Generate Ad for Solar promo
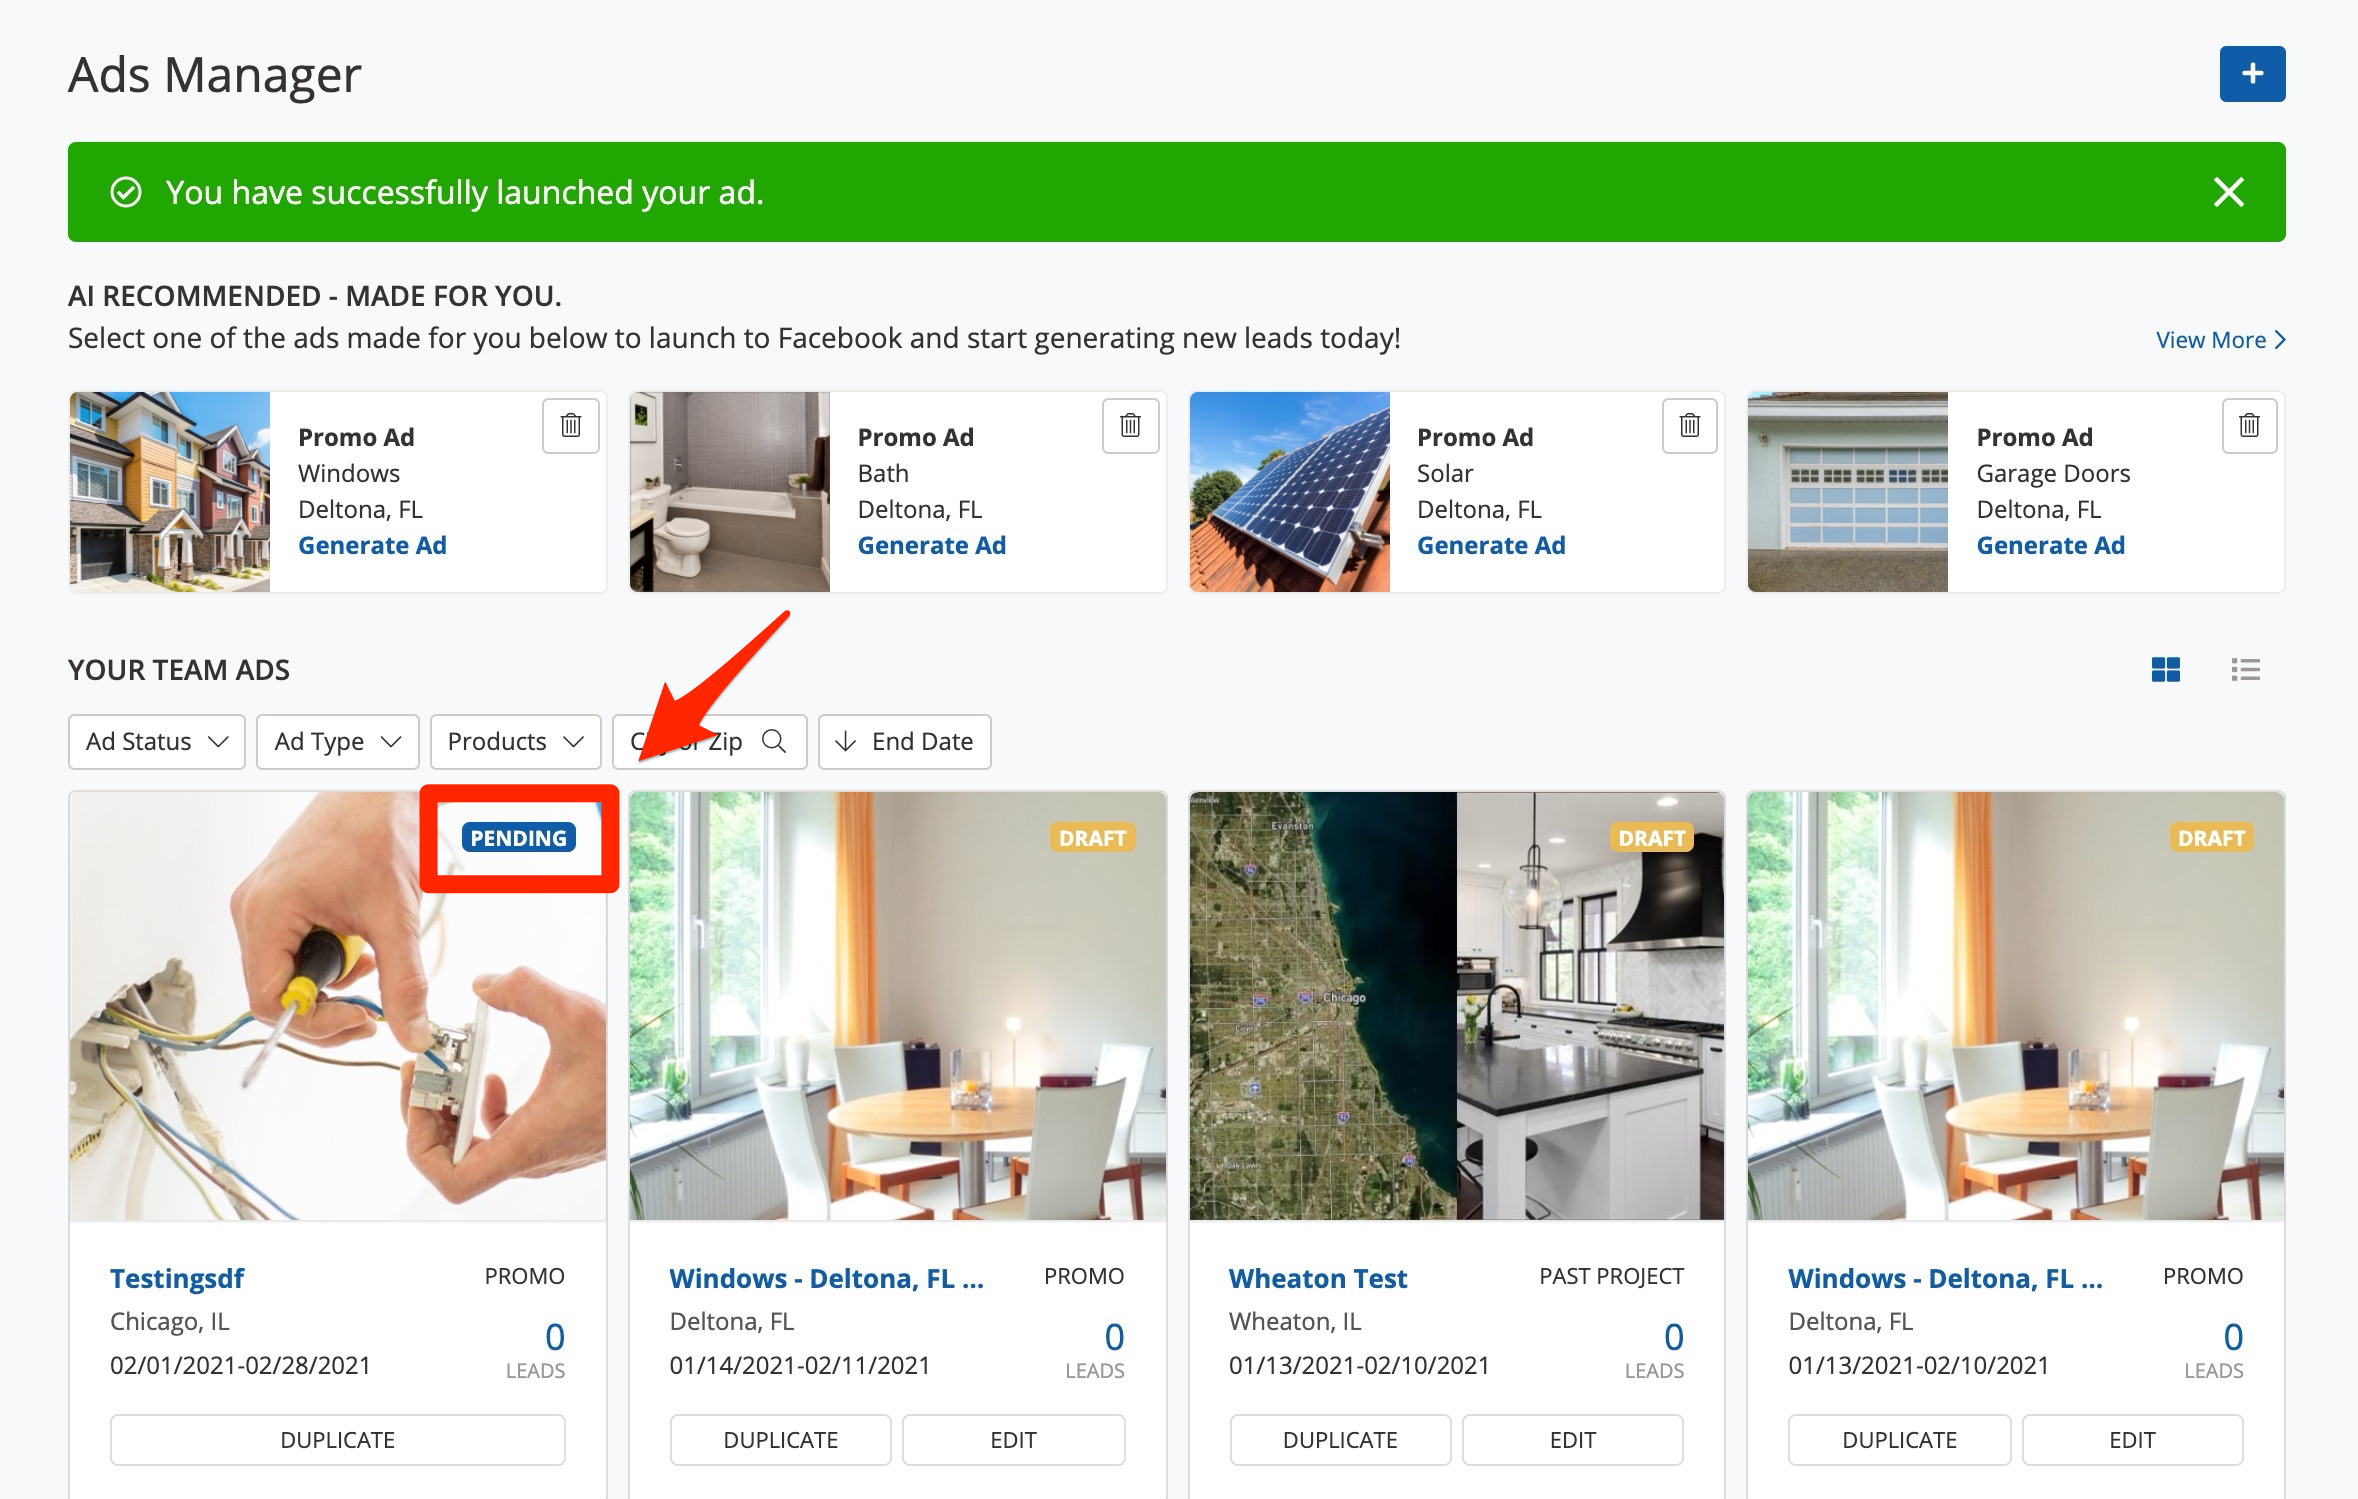The width and height of the screenshot is (2358, 1499). tap(1490, 546)
